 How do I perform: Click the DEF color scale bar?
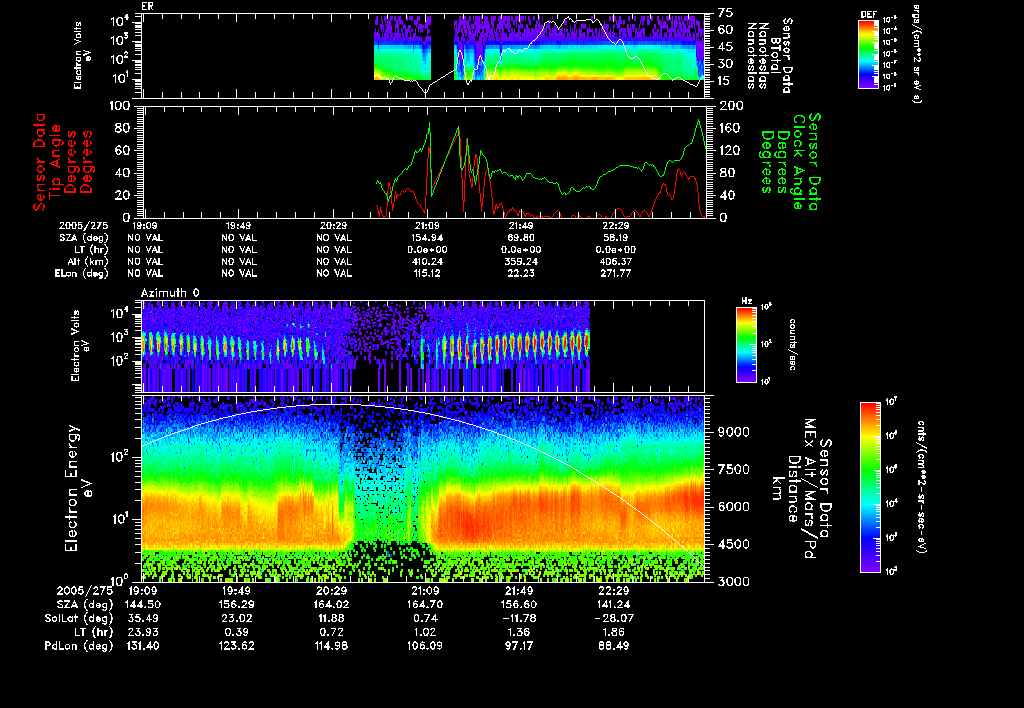pos(868,54)
